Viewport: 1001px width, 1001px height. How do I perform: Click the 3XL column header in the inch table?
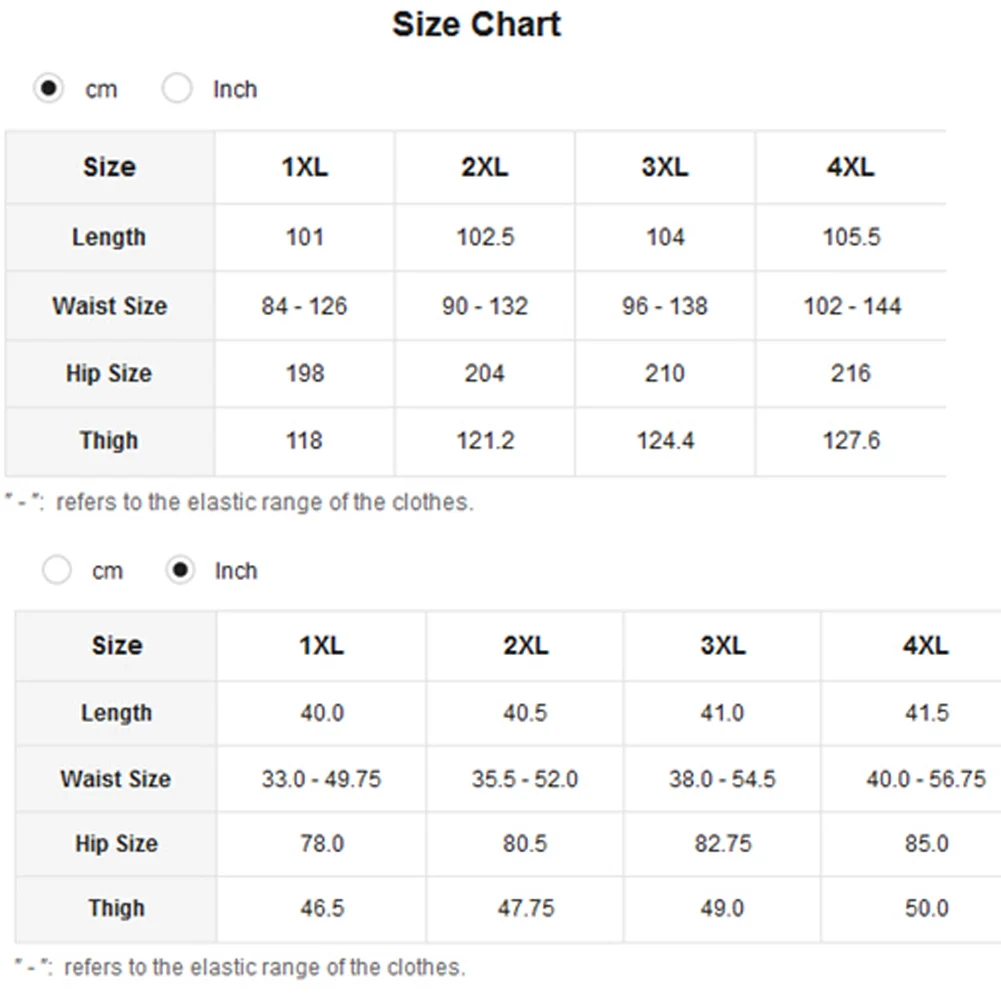coord(722,645)
